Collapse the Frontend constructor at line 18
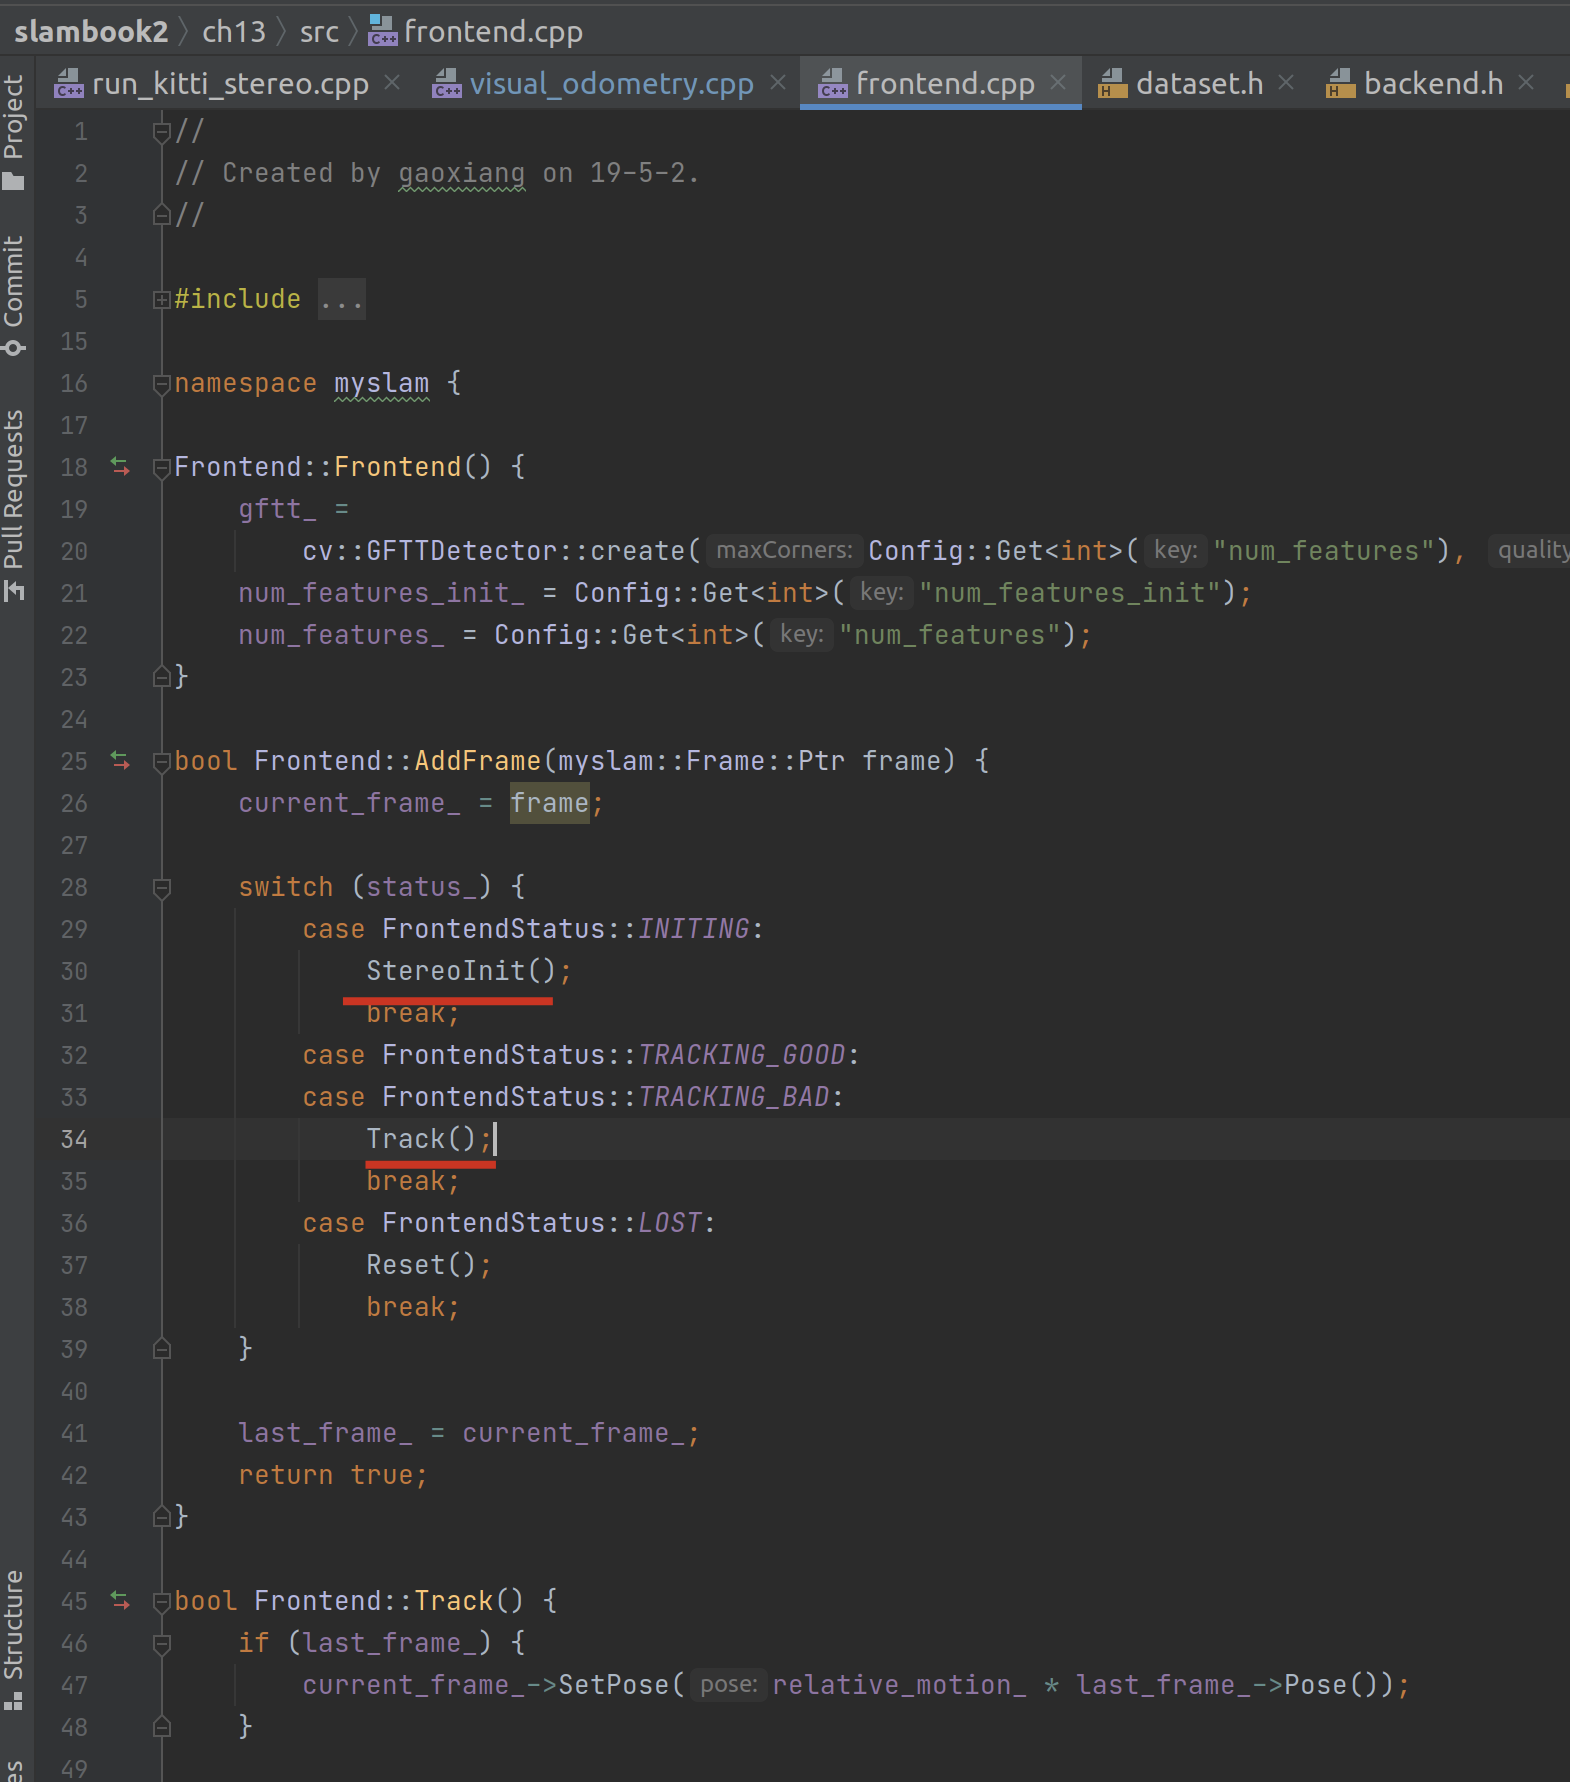This screenshot has height=1782, width=1570. coord(161,467)
